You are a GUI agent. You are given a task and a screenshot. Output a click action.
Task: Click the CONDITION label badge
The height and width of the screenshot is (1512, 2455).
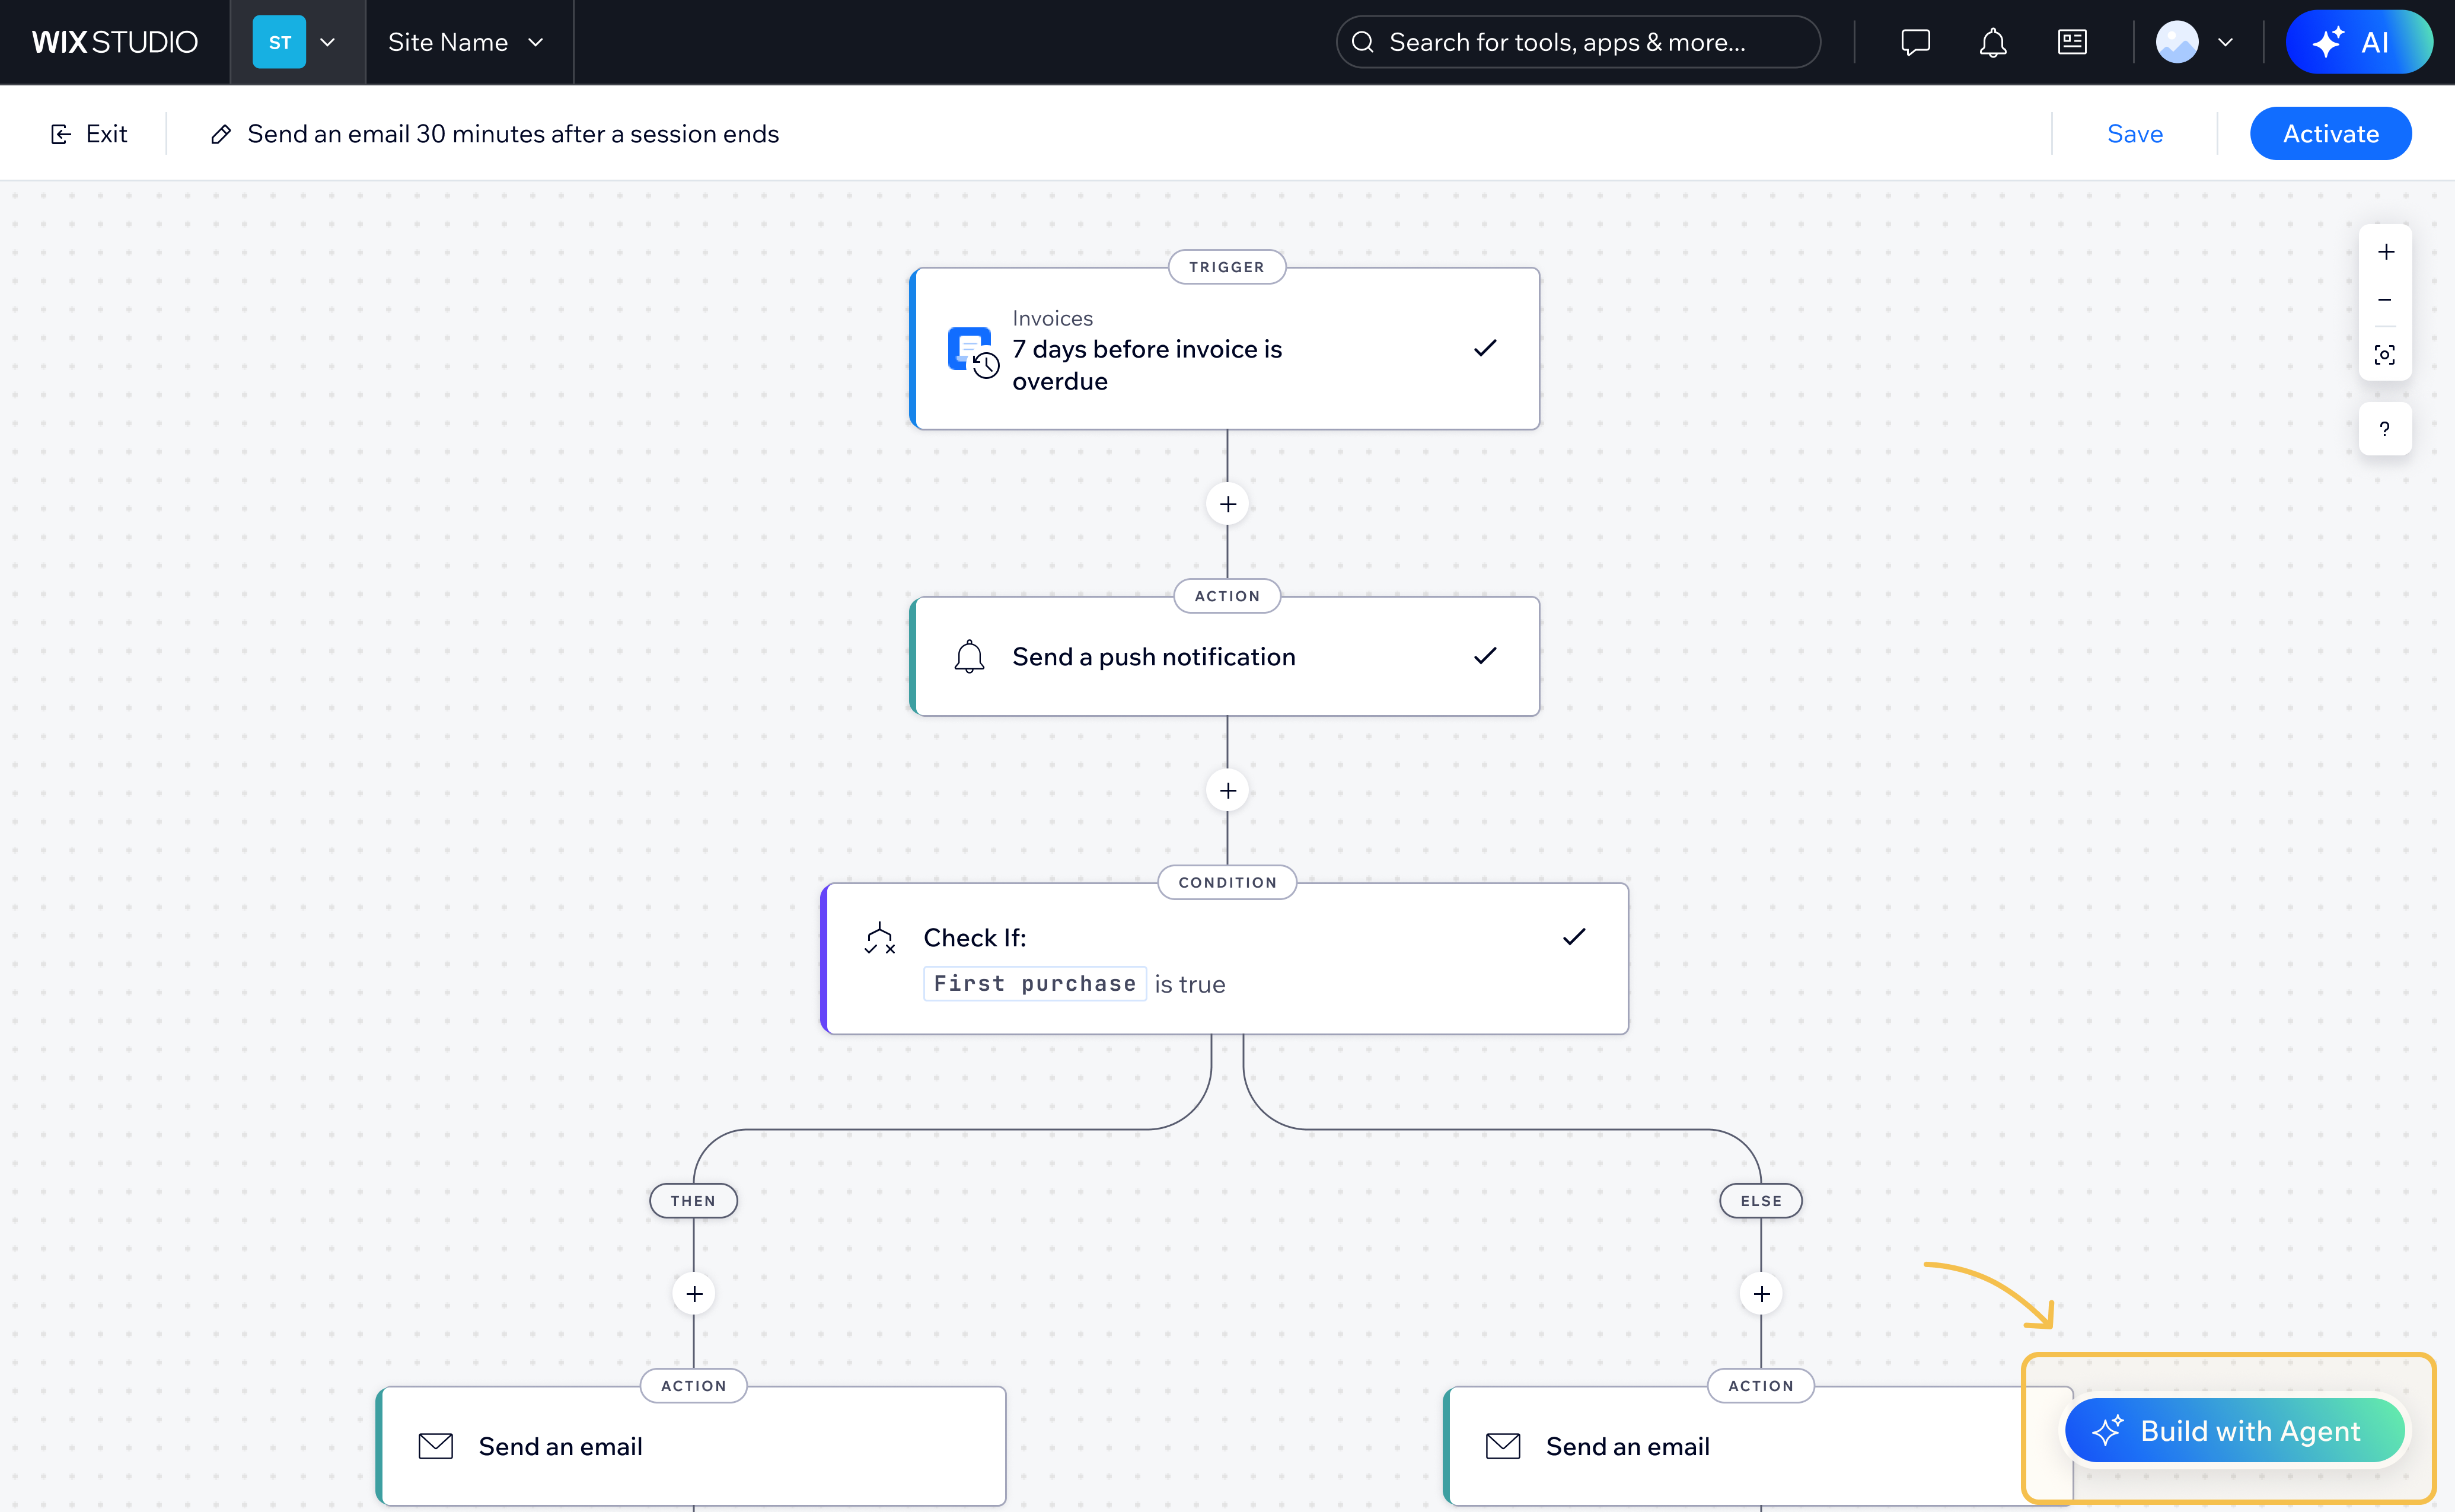(x=1227, y=882)
